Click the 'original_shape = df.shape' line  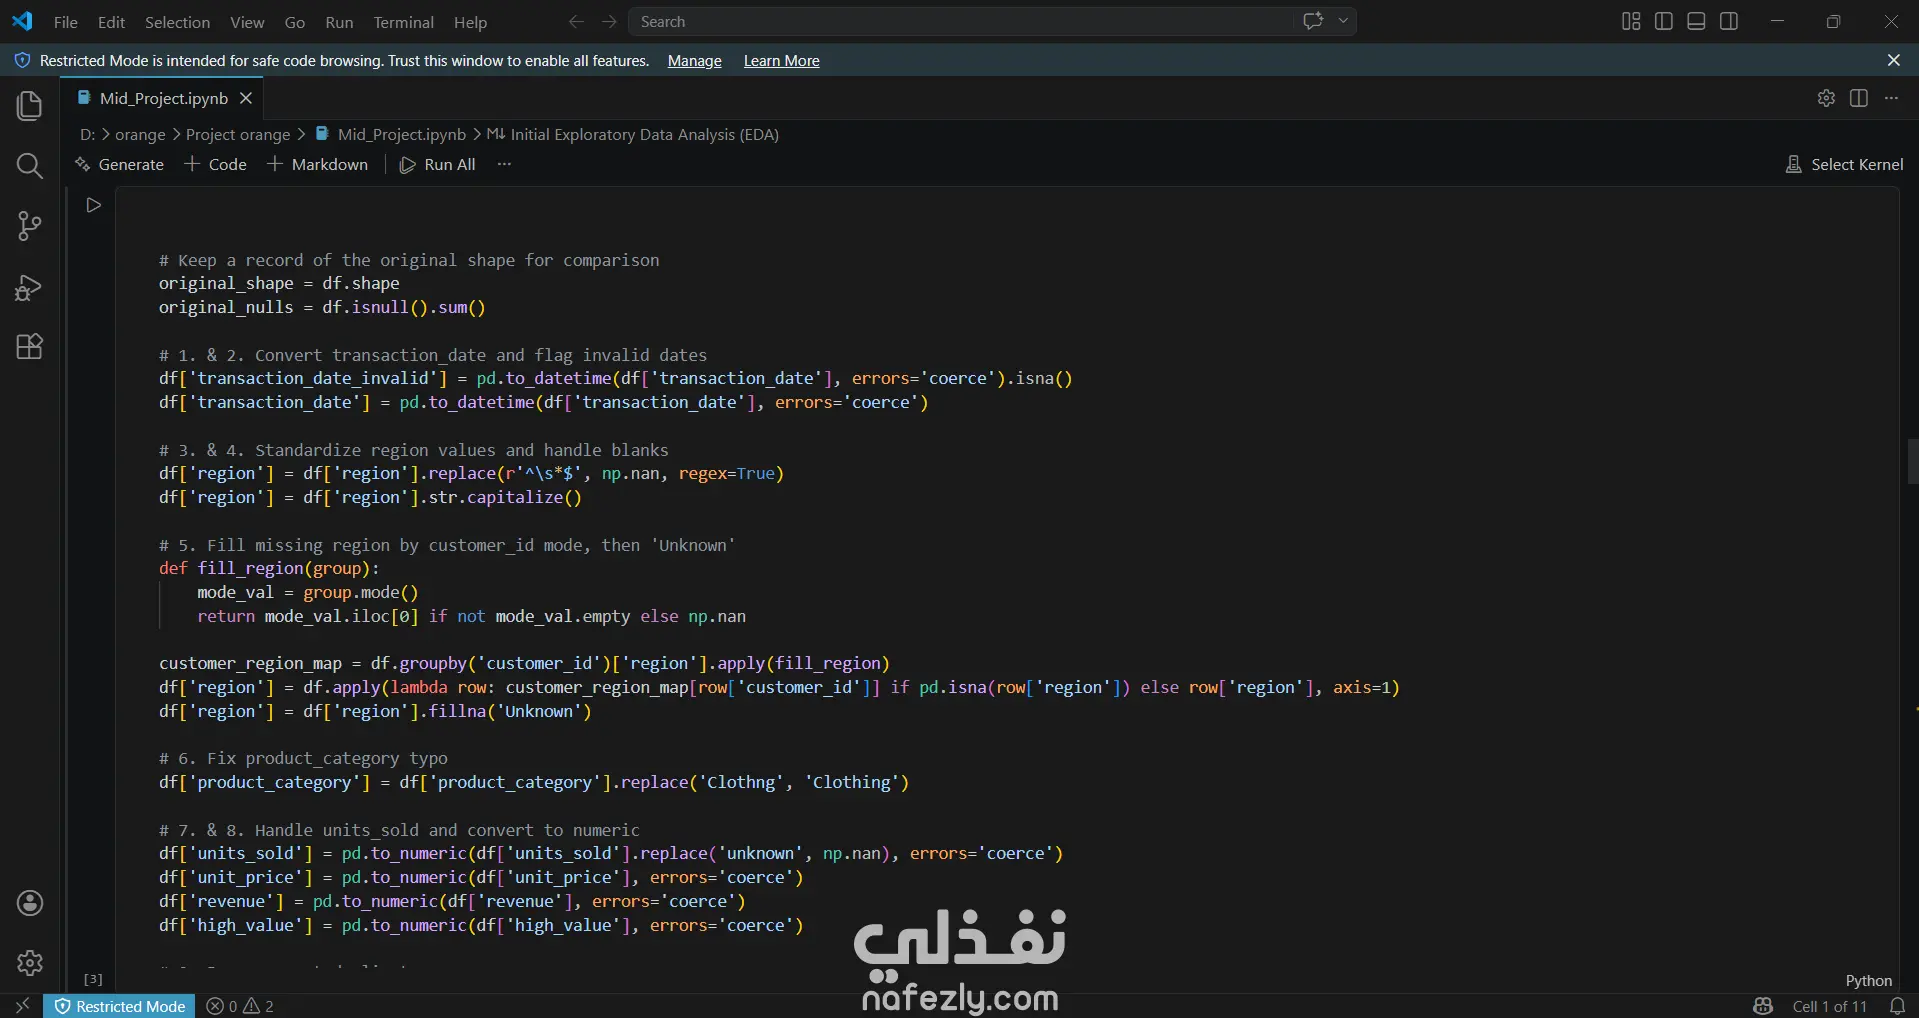(279, 283)
